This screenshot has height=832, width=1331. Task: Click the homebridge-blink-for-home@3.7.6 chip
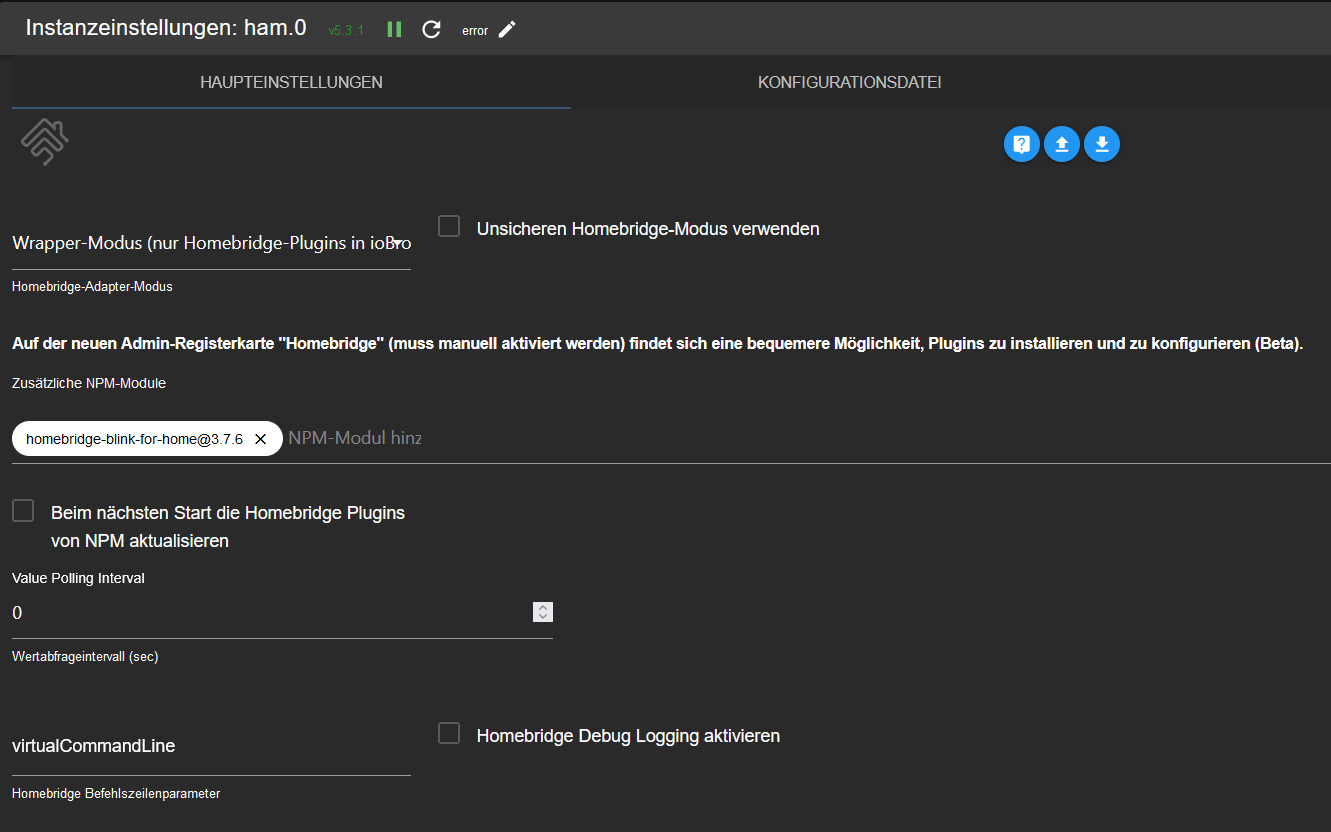(x=134, y=438)
